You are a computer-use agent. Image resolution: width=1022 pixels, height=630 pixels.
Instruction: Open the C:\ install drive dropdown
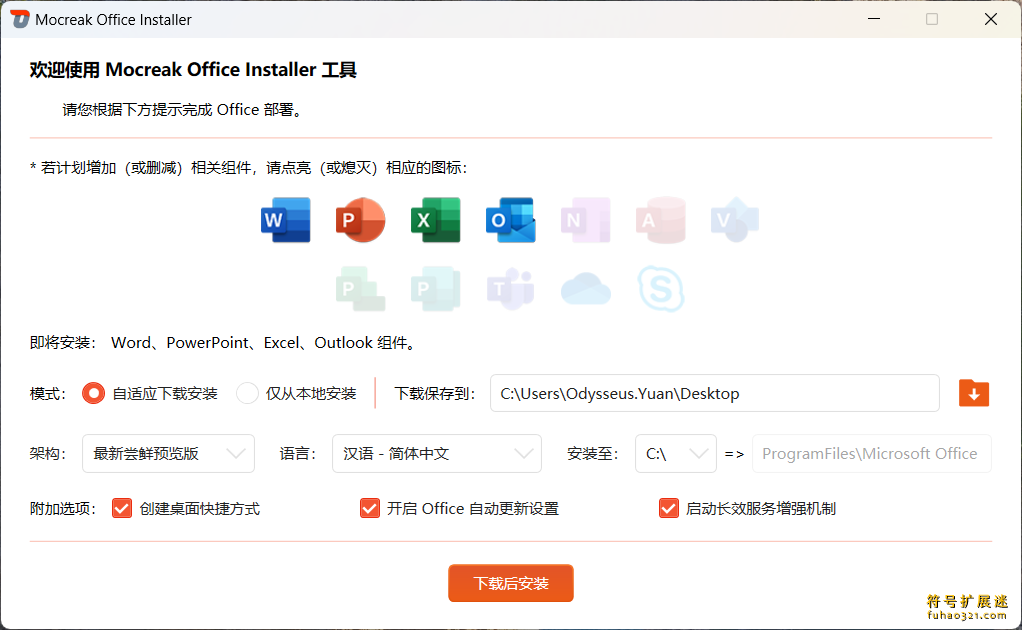click(675, 453)
